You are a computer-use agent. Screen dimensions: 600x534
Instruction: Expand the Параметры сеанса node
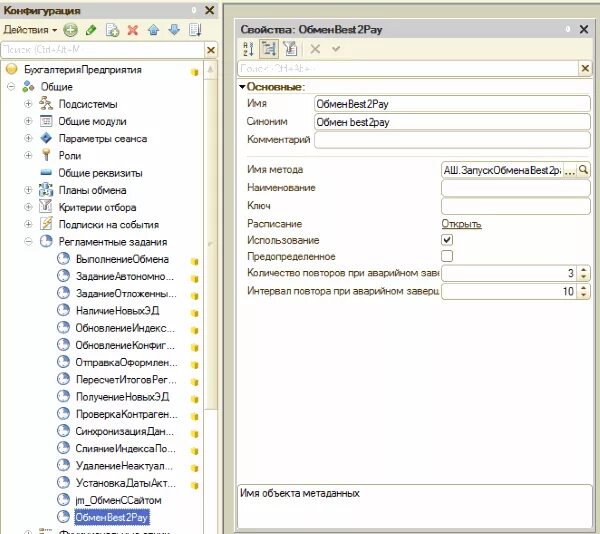(x=28, y=138)
